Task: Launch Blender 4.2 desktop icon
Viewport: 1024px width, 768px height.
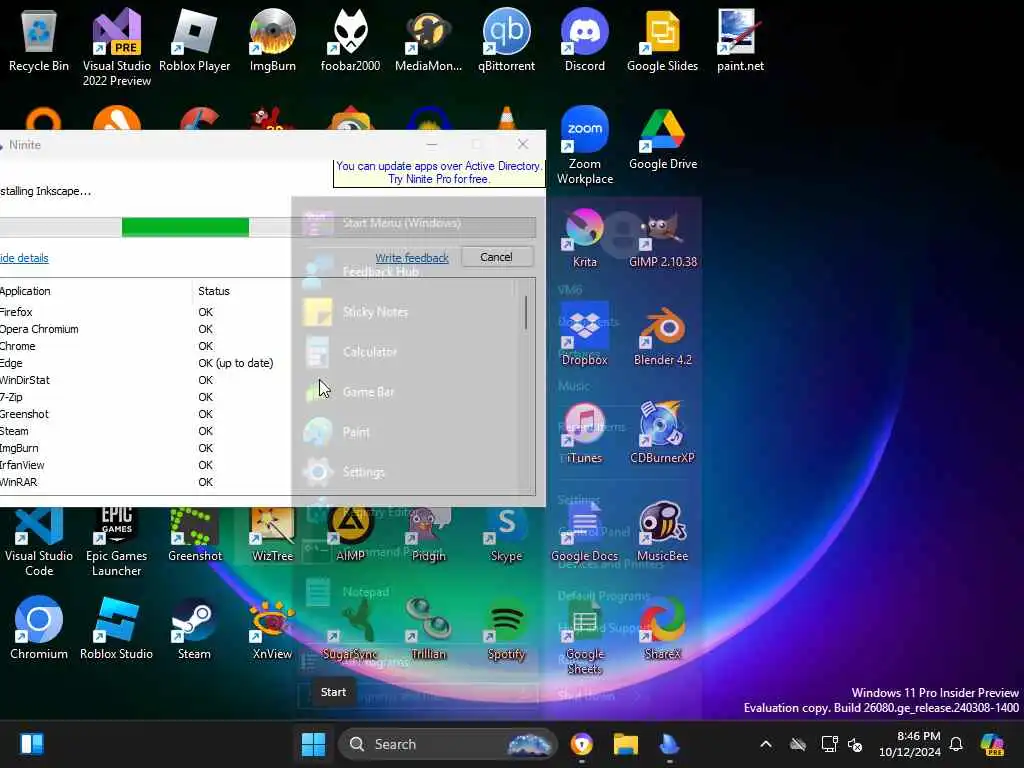Action: pyautogui.click(x=663, y=334)
